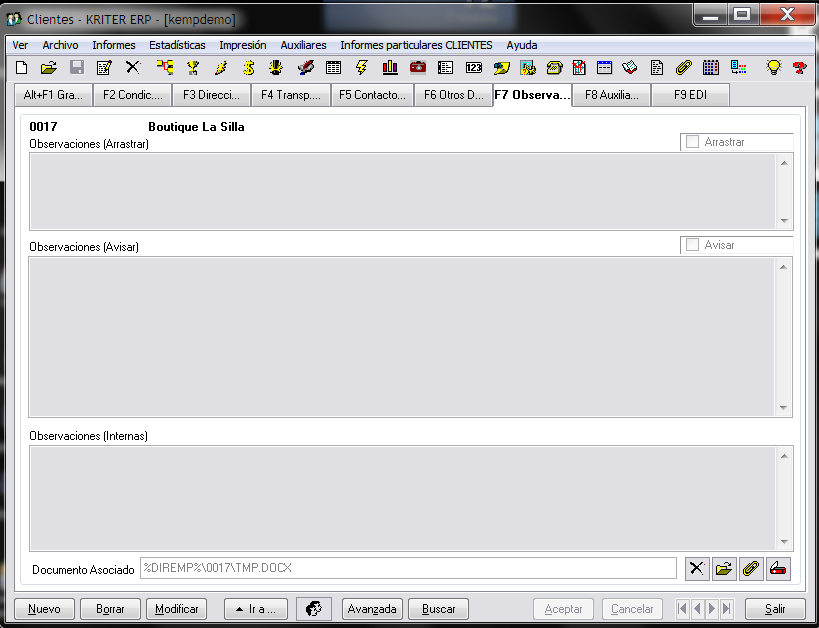819x628 pixels.
Task: Click the notepad with pencil edit icon
Action: pos(104,67)
